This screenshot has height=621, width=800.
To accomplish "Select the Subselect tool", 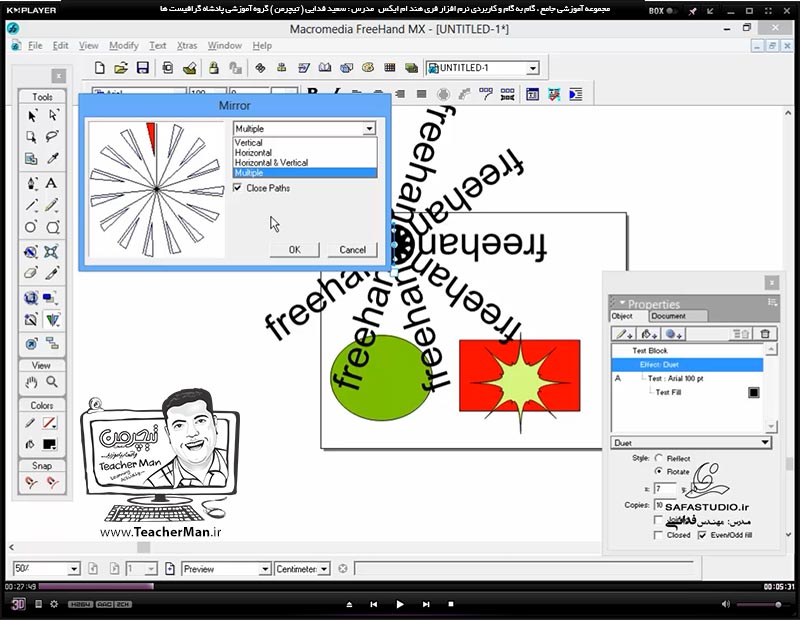I will pos(53,116).
